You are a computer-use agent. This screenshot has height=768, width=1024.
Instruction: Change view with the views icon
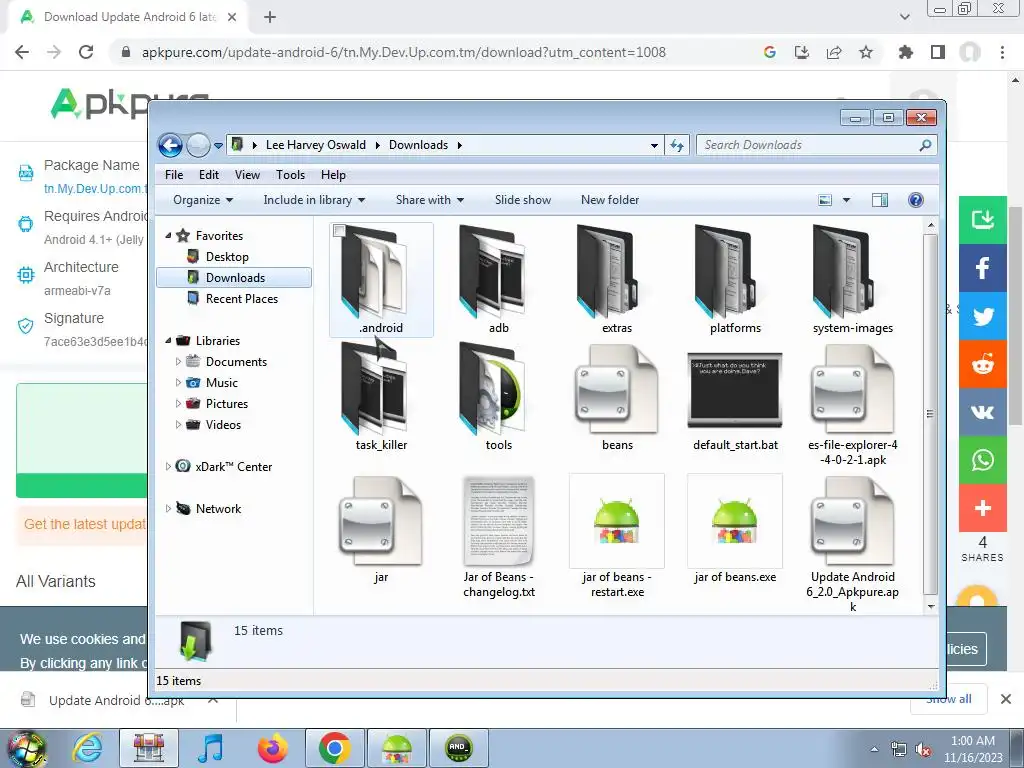[x=825, y=200]
